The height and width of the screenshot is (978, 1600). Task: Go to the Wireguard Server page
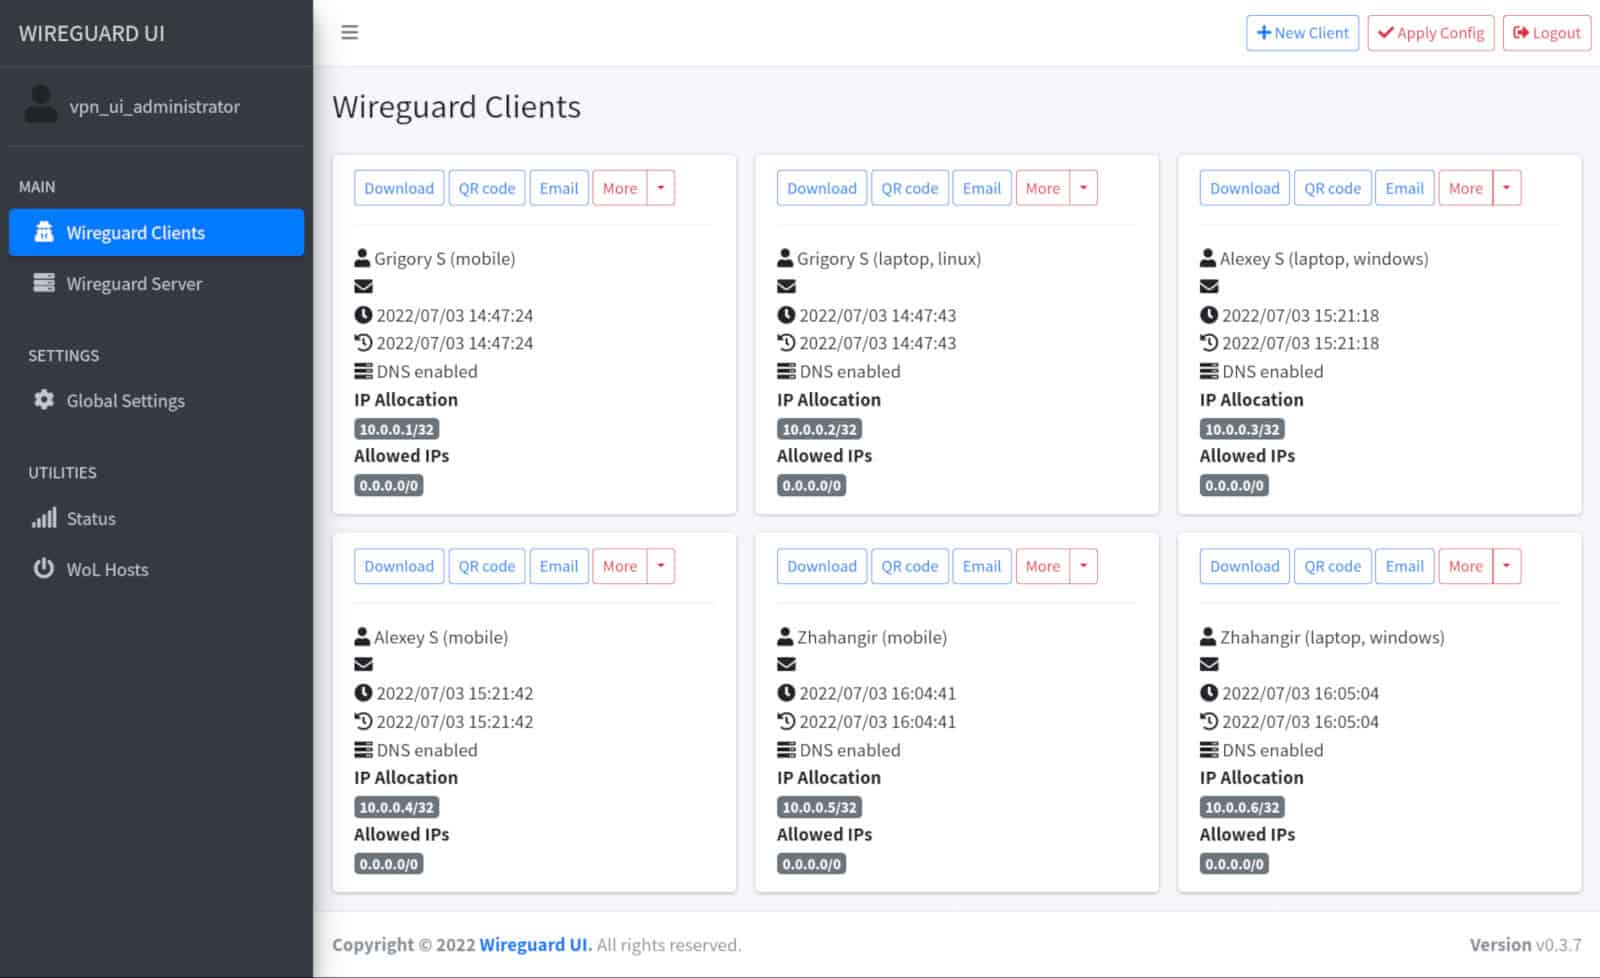(x=134, y=284)
